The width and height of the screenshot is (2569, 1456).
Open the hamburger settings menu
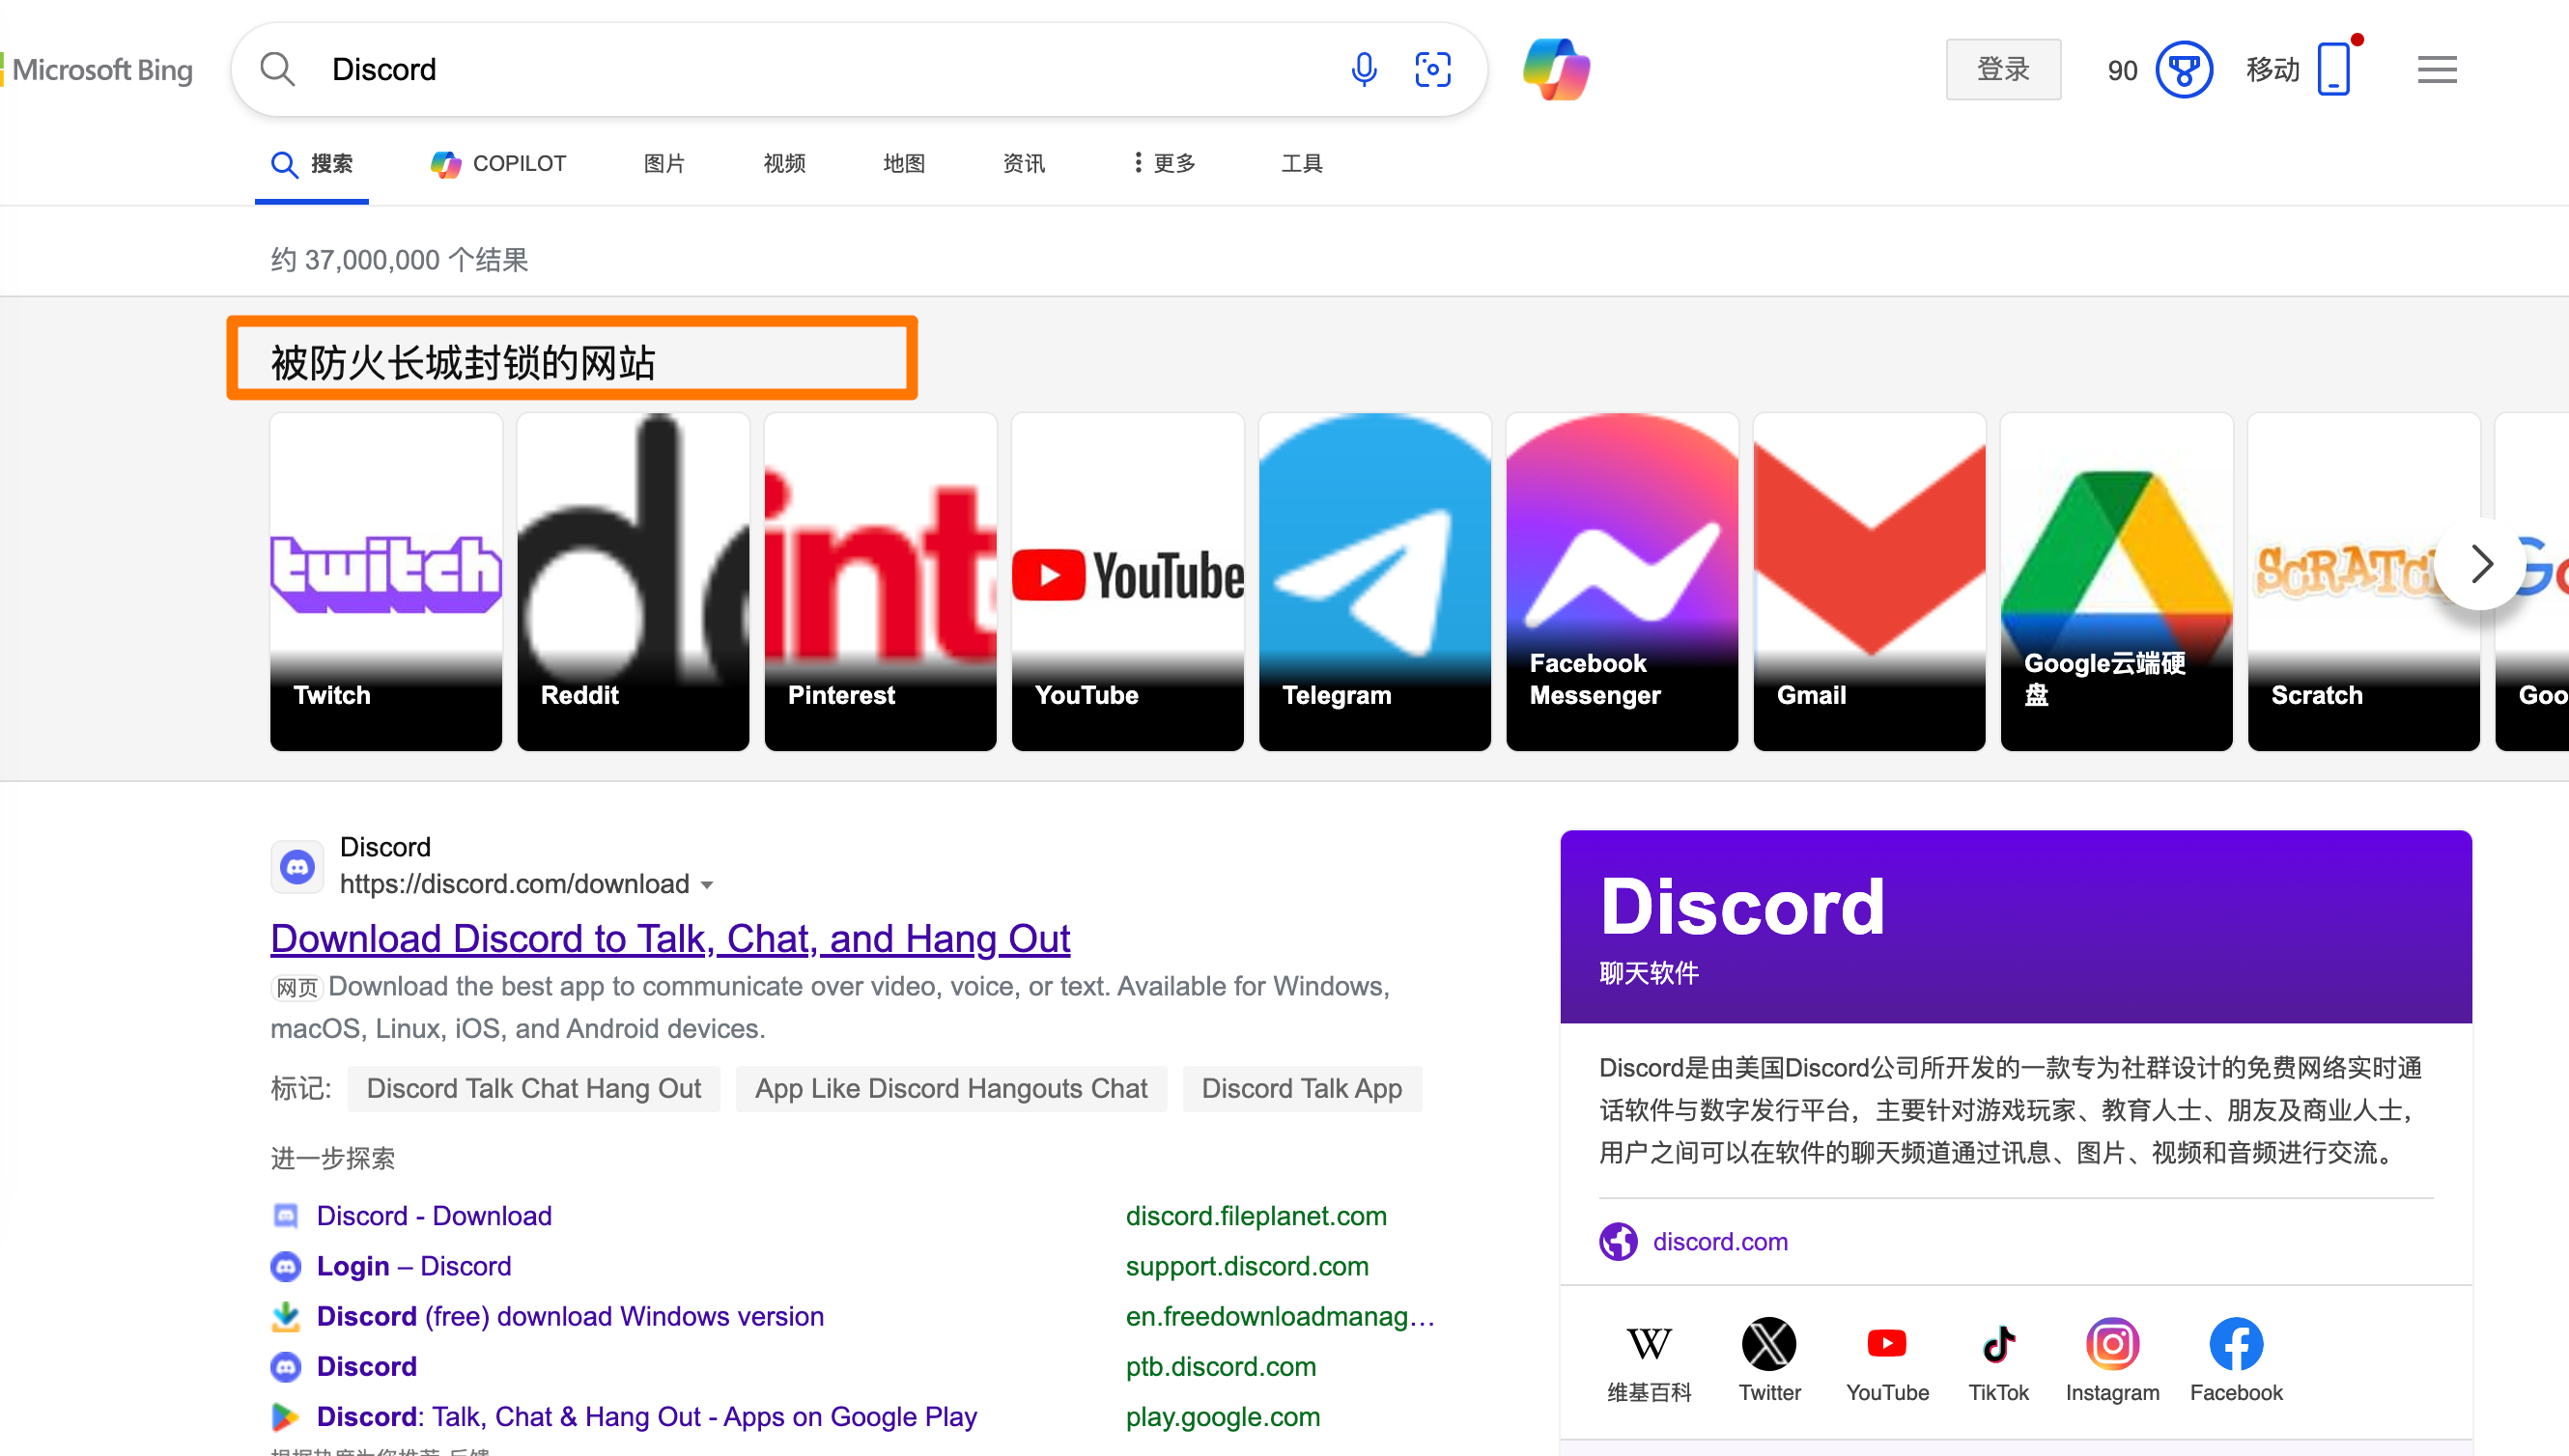tap(2436, 70)
